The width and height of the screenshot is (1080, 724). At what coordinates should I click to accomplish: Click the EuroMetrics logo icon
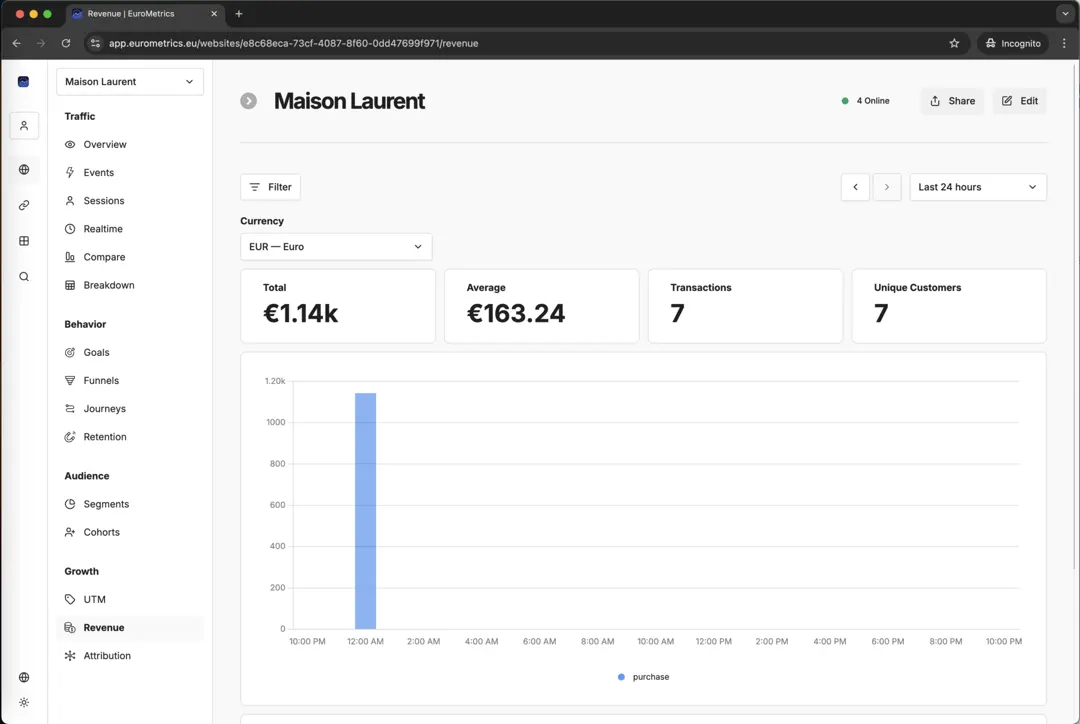pos(23,81)
